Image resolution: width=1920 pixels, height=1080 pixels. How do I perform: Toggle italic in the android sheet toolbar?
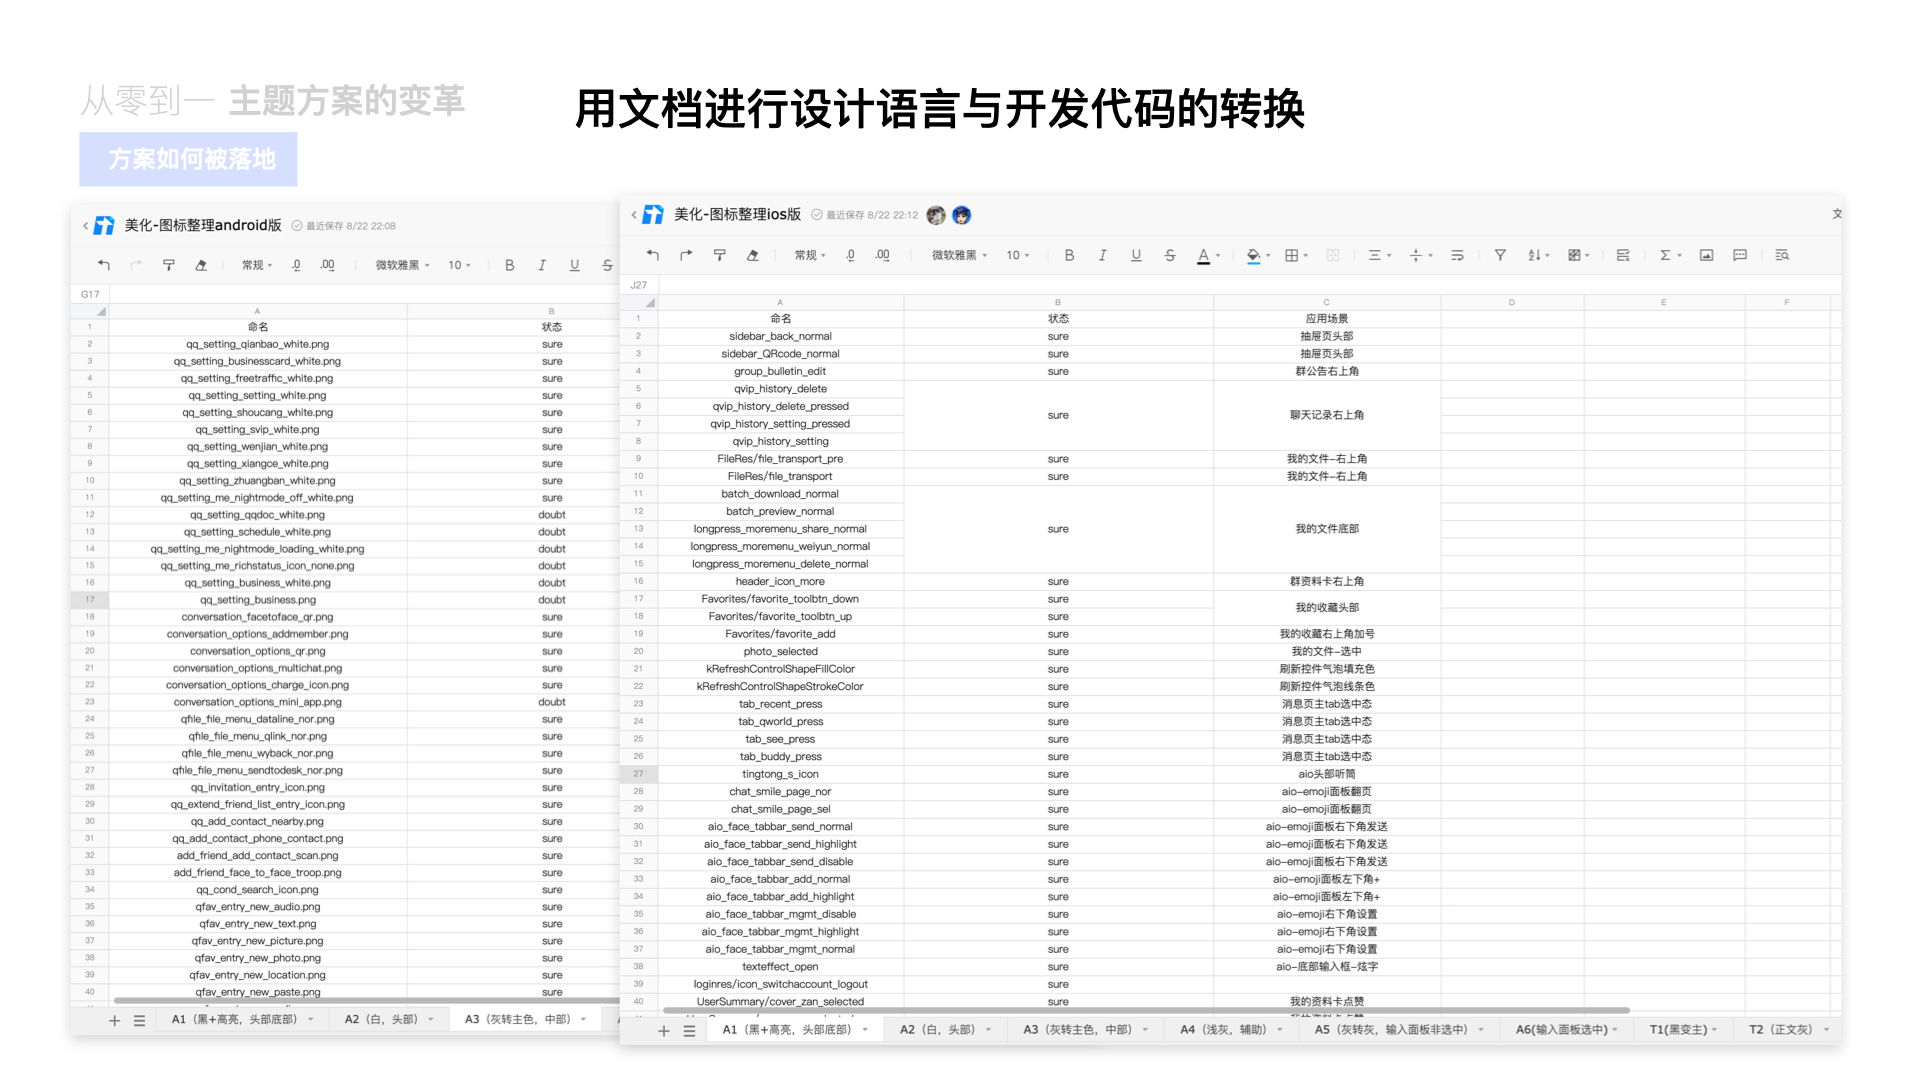[542, 265]
